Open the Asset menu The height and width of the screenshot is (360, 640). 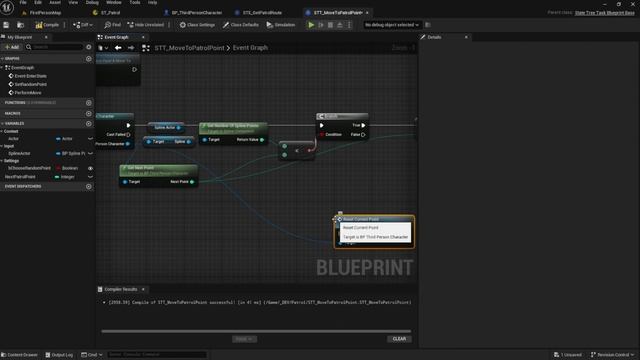[55, 2]
